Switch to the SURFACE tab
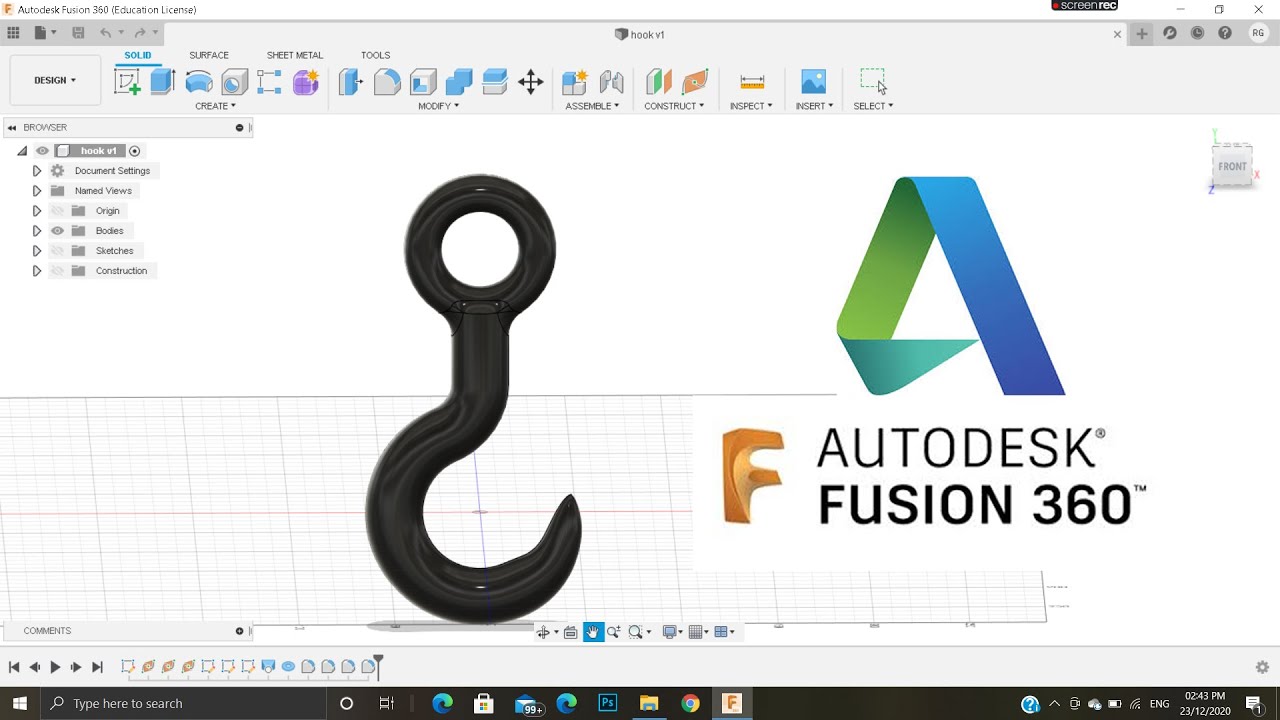 [209, 56]
